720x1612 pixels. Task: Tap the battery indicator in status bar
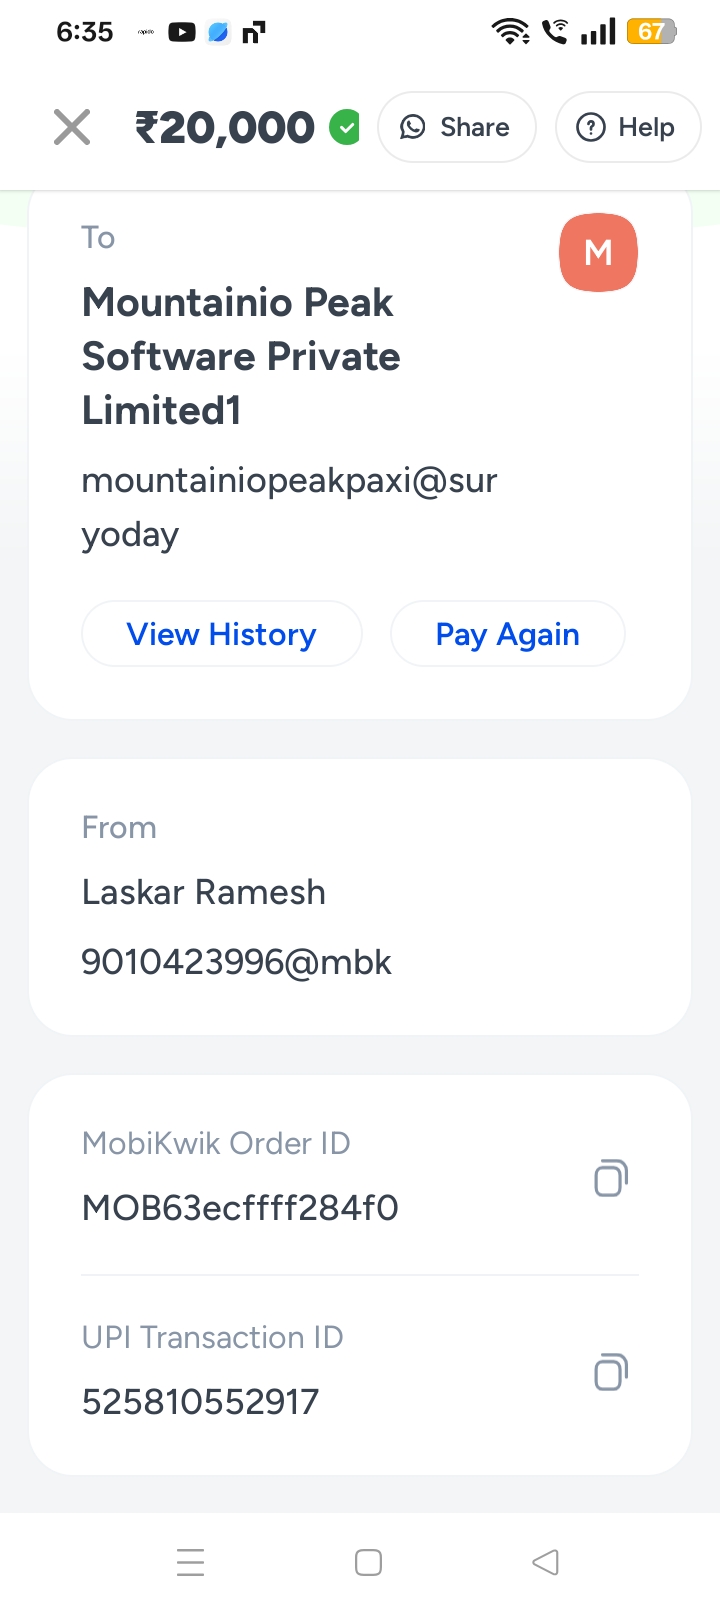click(651, 32)
